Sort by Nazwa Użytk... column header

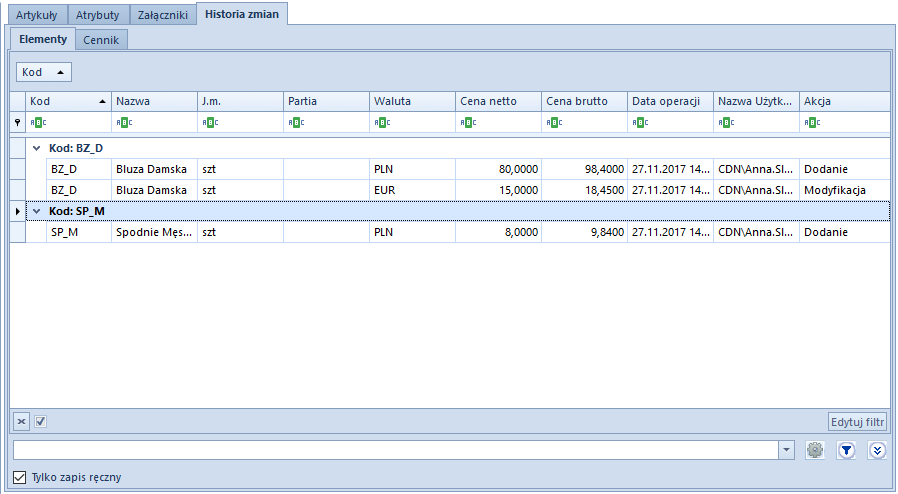pyautogui.click(x=756, y=101)
